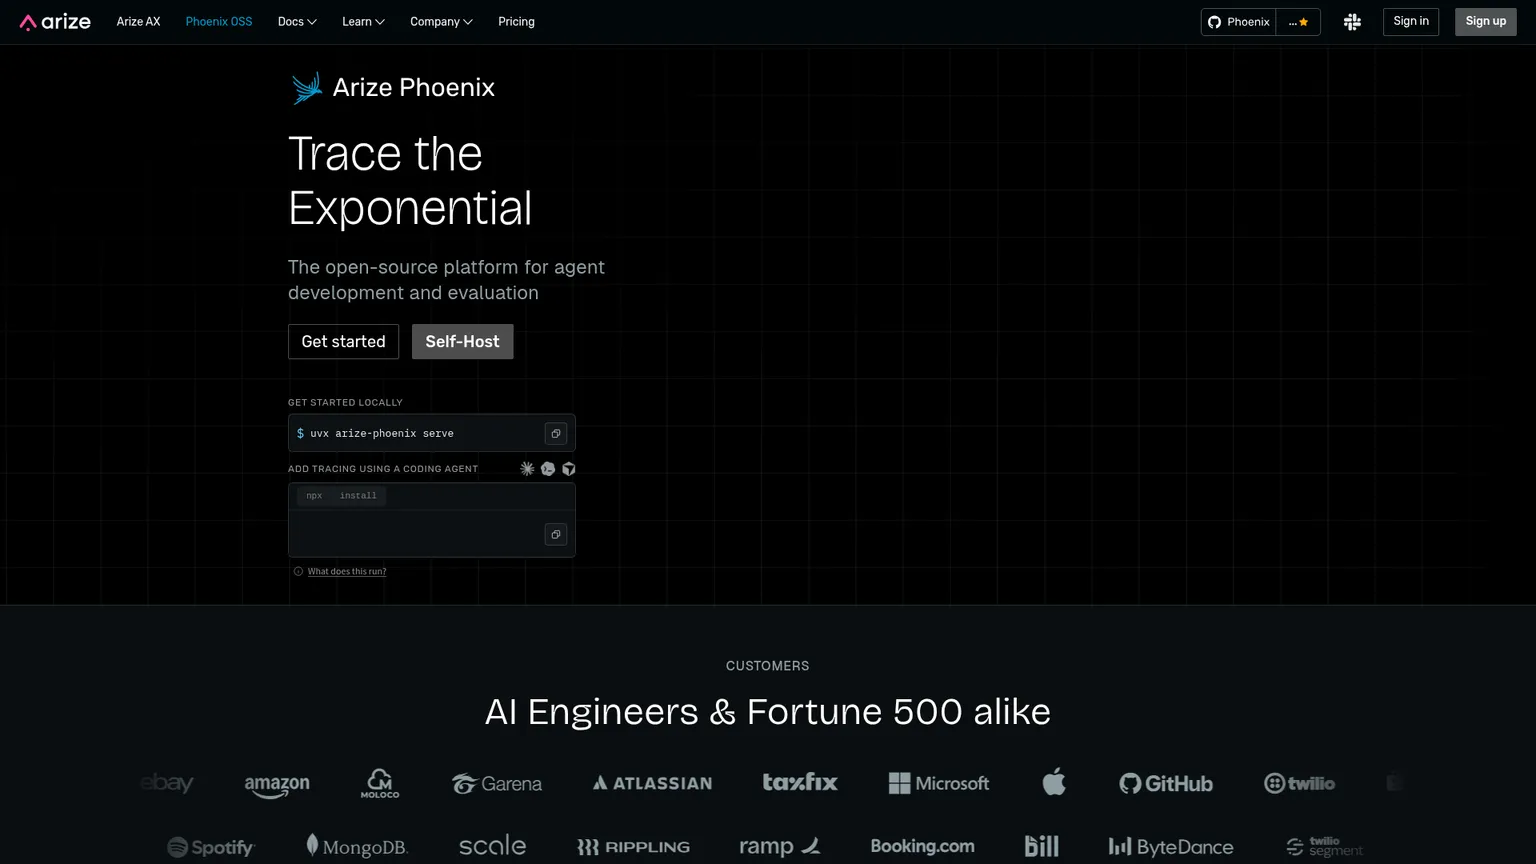1536x864 pixels.
Task: Open the Phoenix OSS nav item
Action: tap(219, 22)
